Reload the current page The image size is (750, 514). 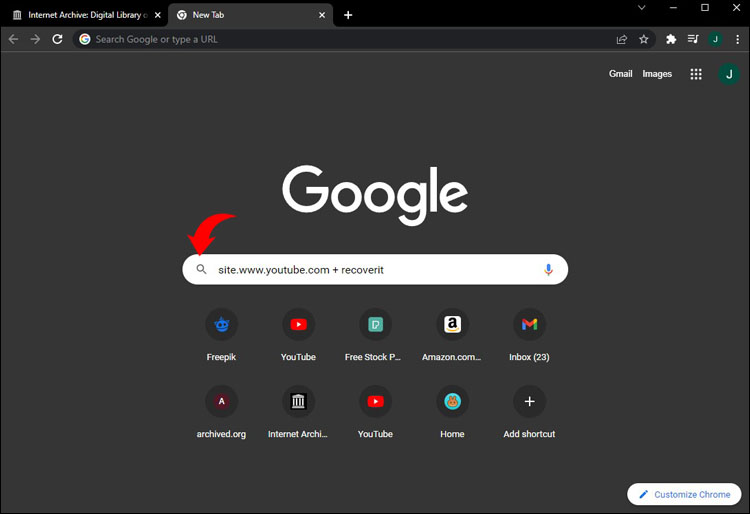[57, 39]
